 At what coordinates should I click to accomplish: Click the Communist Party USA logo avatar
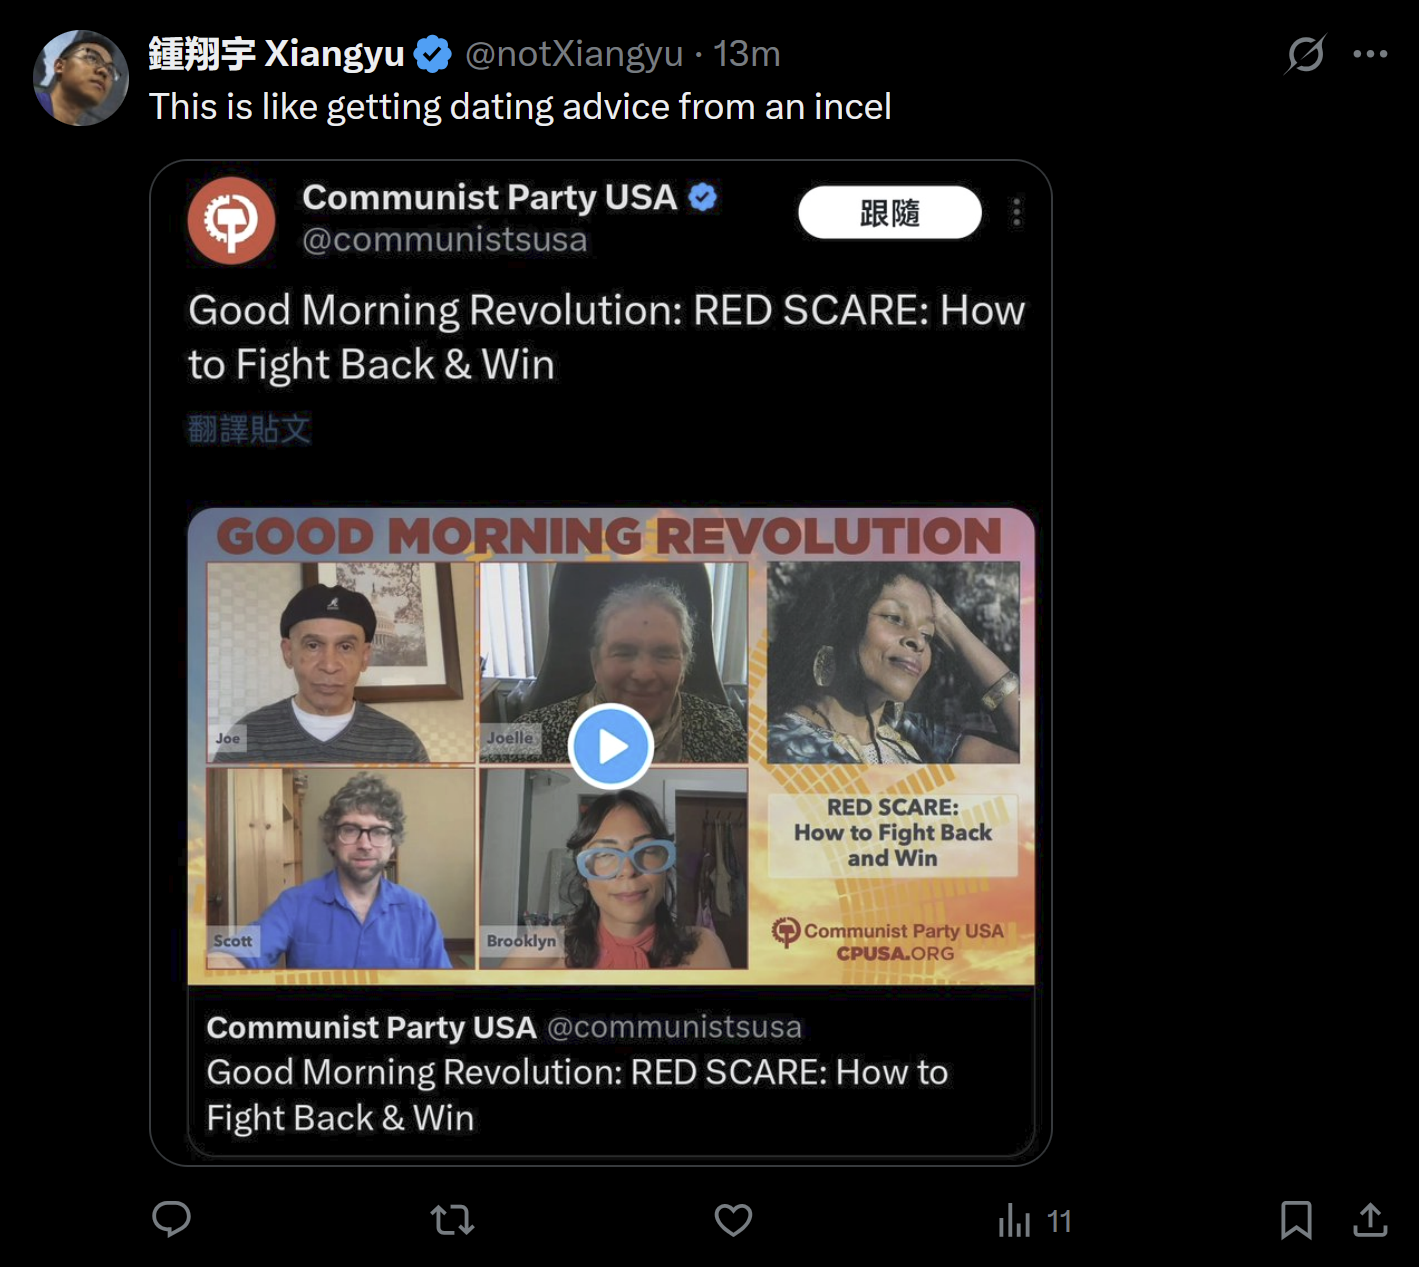tap(231, 220)
